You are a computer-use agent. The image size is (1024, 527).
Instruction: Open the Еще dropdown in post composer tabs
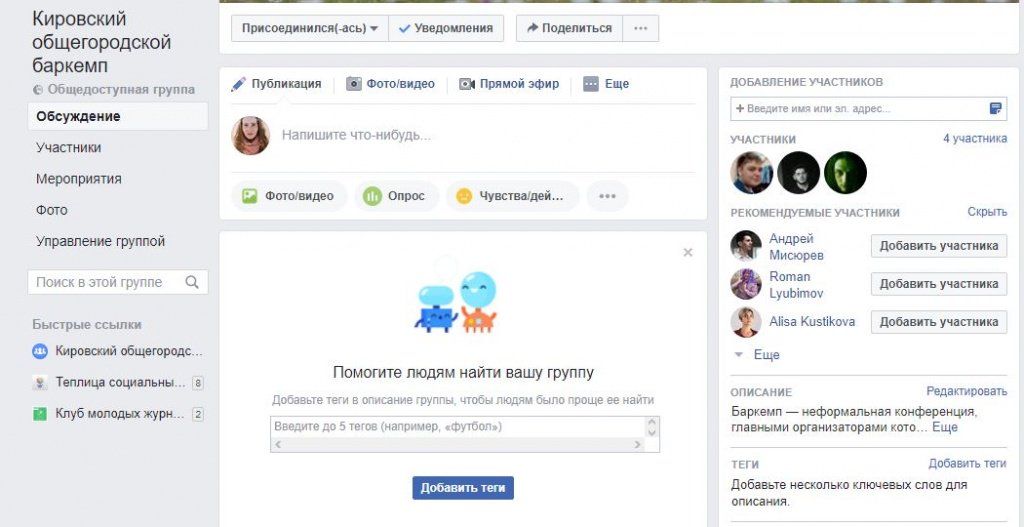(x=606, y=84)
